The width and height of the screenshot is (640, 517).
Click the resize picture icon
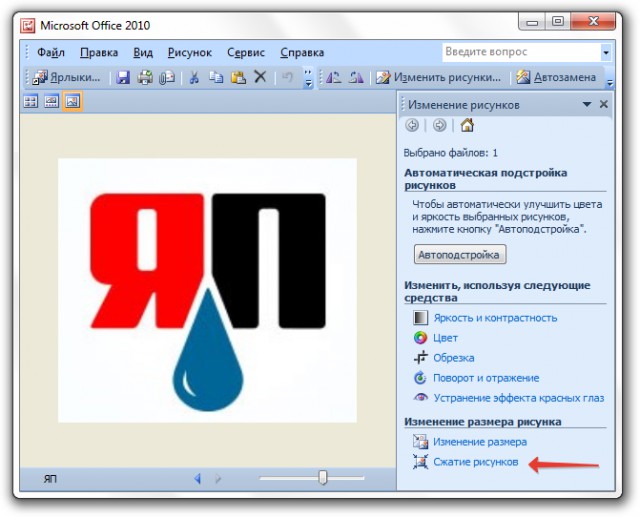(x=420, y=441)
